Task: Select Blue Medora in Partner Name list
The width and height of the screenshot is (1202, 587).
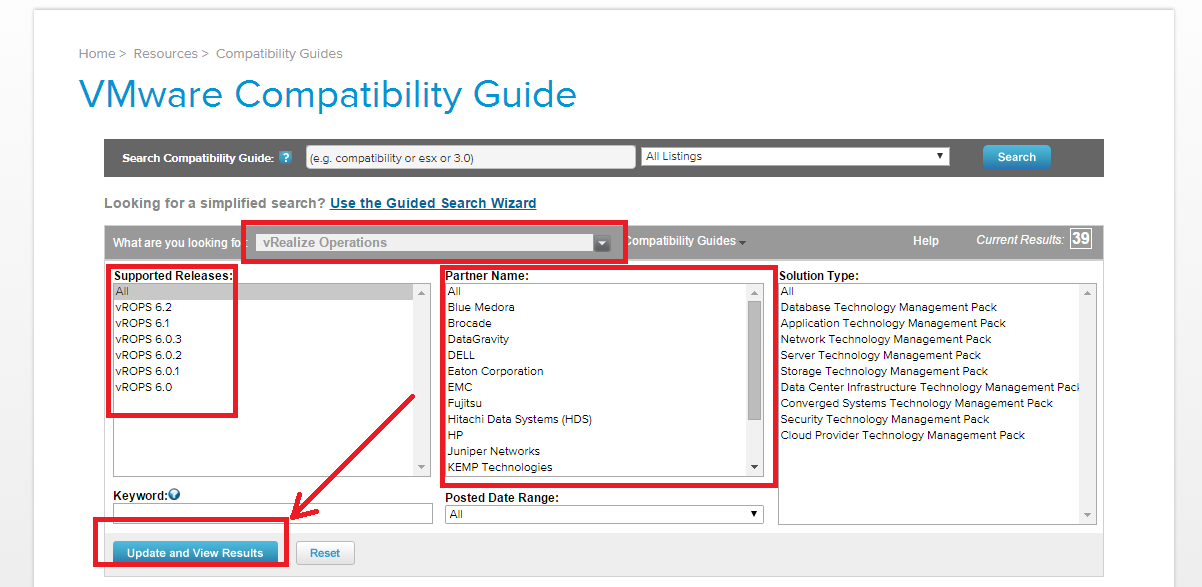Action: 481,307
